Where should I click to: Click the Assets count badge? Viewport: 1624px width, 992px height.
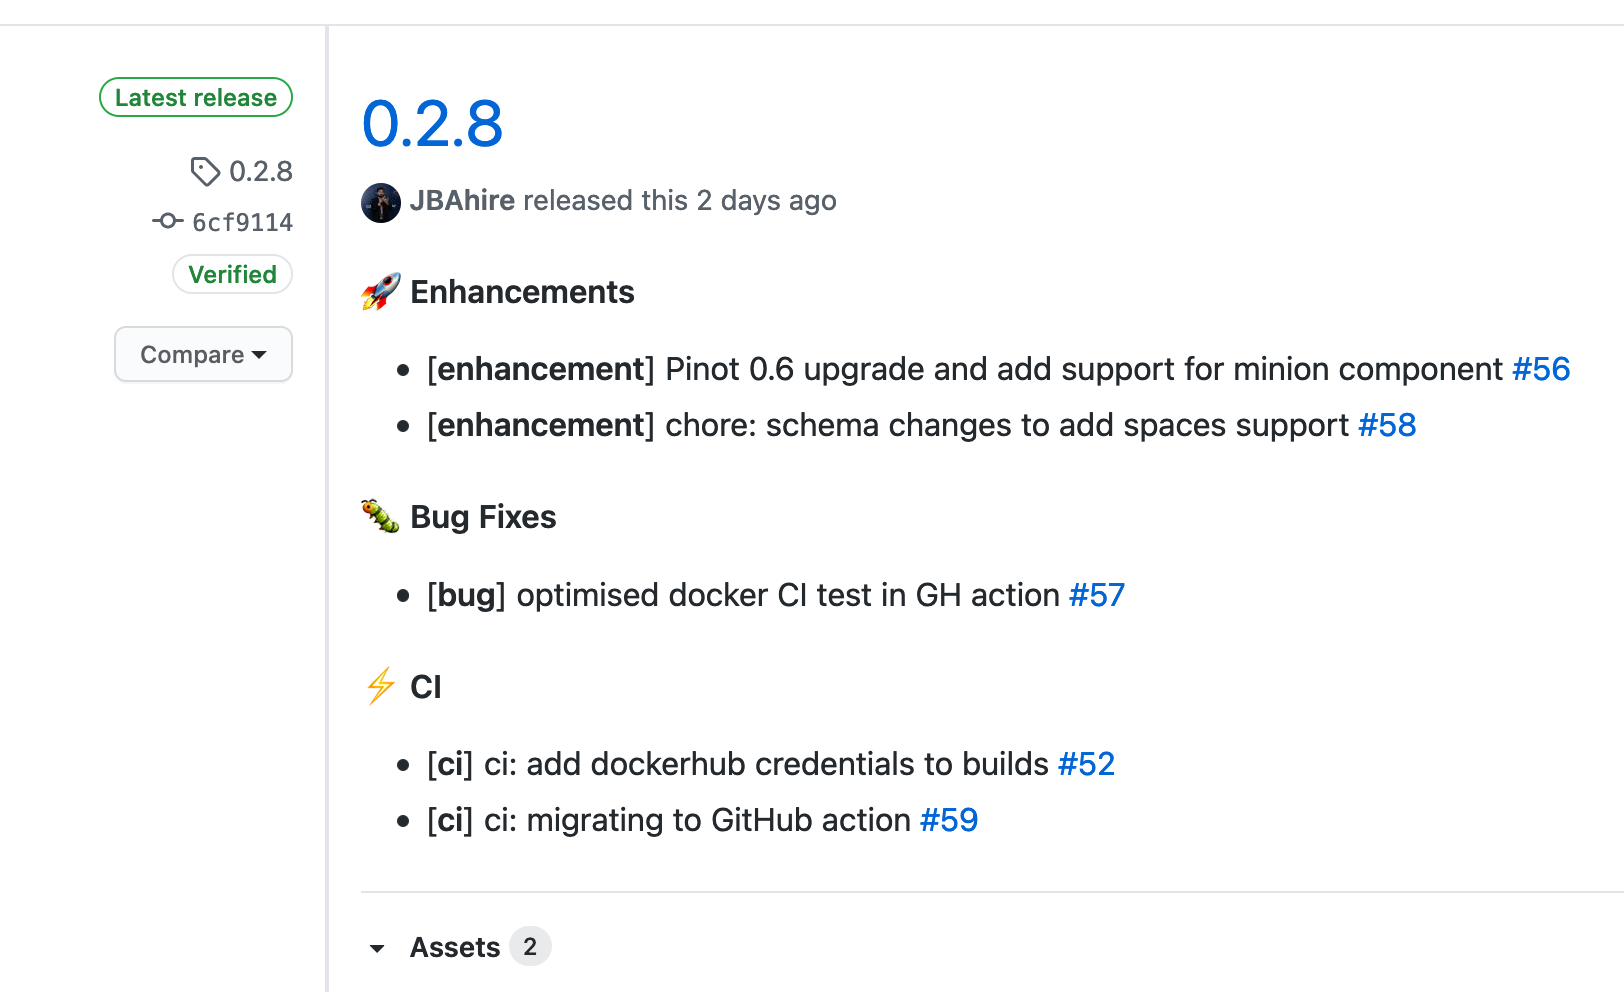530,946
